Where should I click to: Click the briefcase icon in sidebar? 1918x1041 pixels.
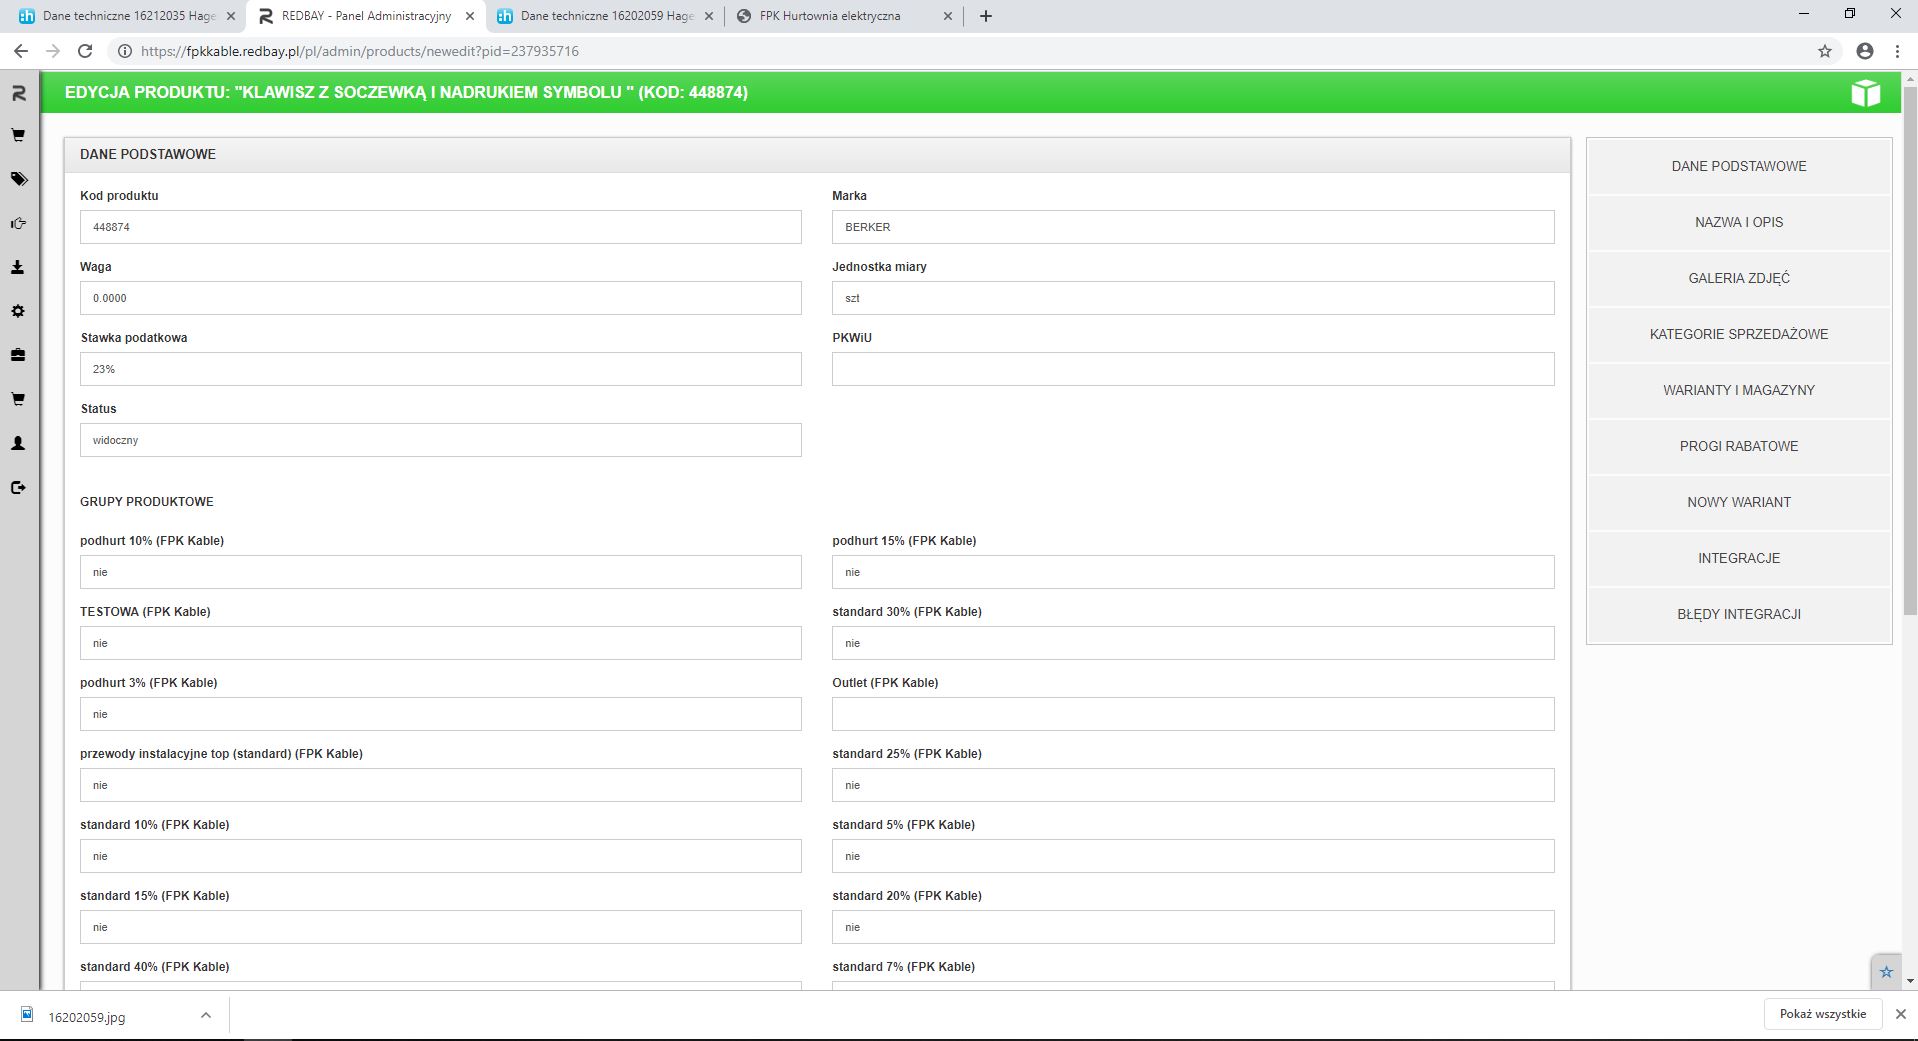18,355
